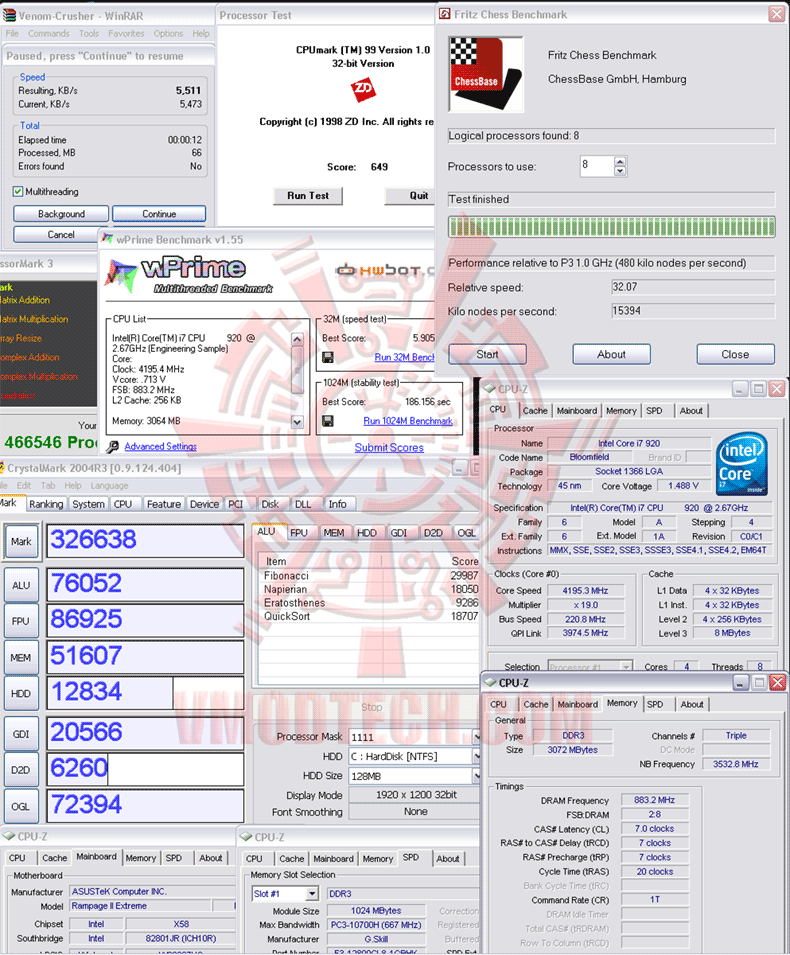Open the Processor Mask dropdown

(476, 737)
